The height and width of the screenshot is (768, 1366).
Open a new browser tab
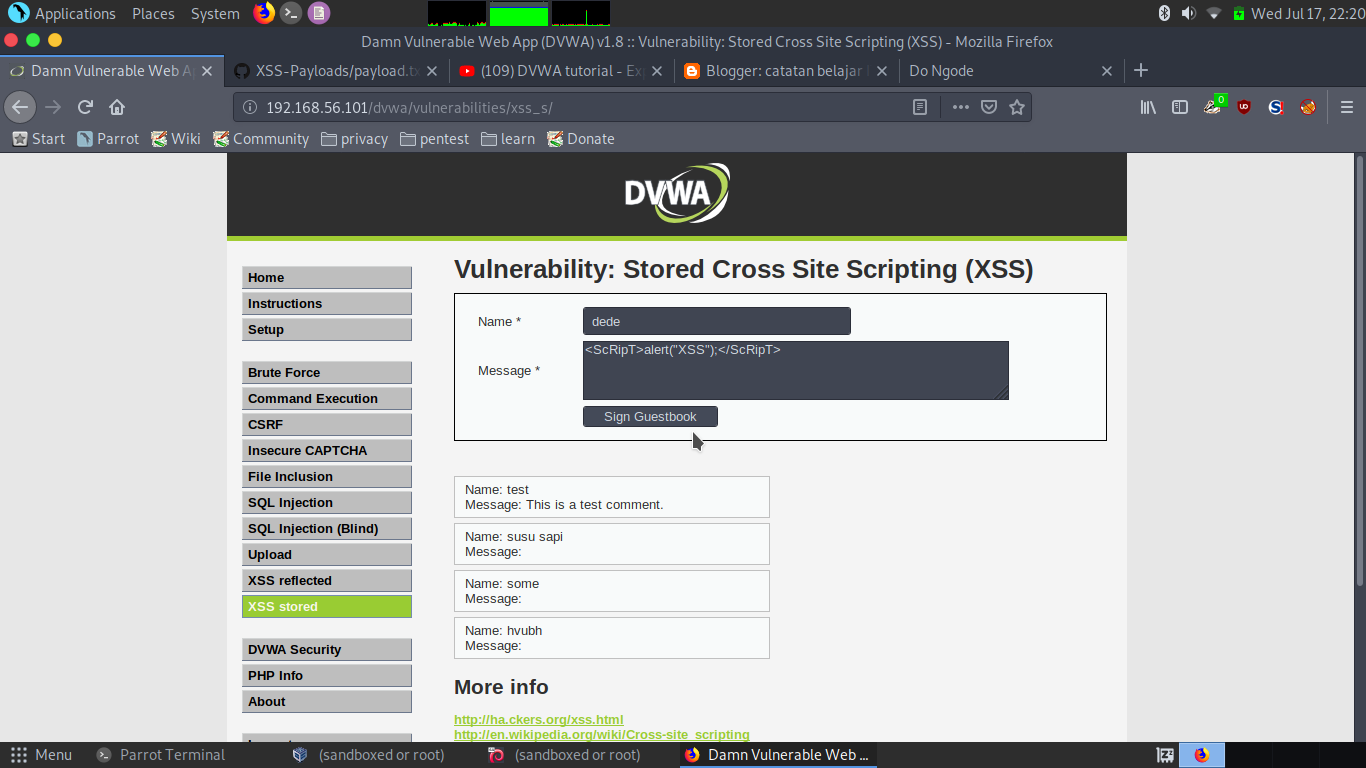pyautogui.click(x=1141, y=70)
